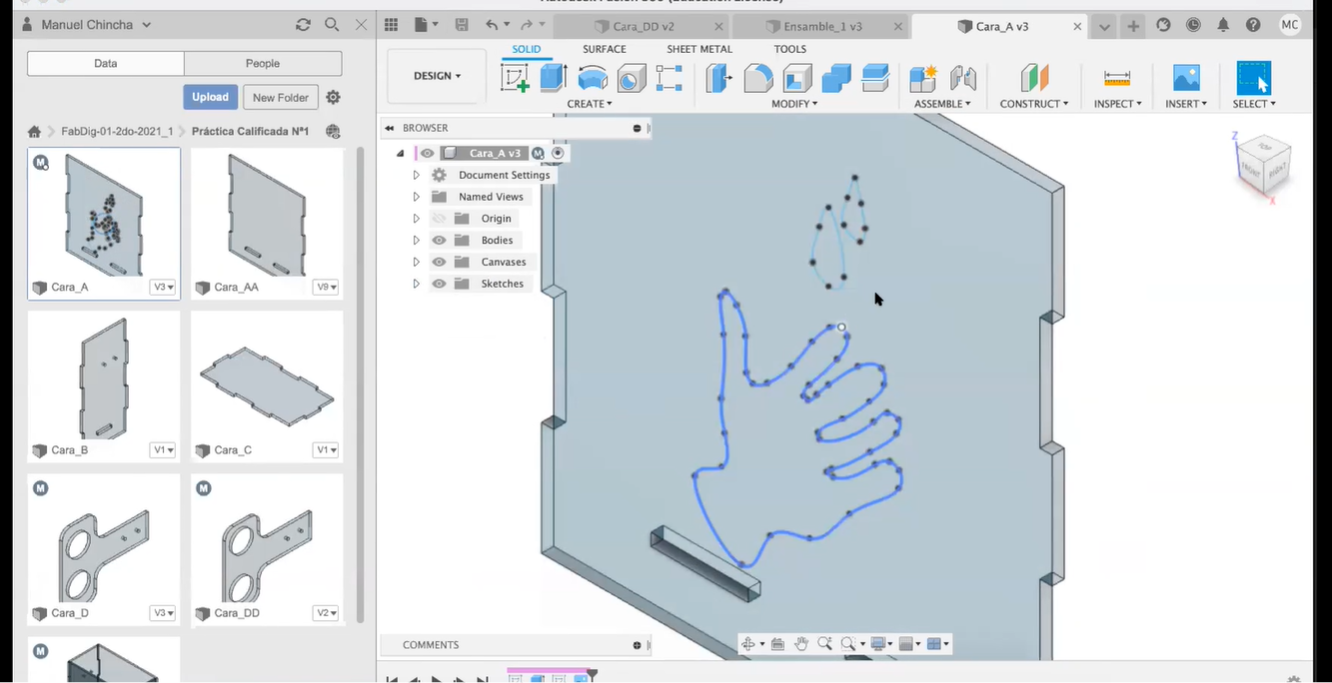1332x683 pixels.
Task: Expand the Named Views node
Action: click(x=416, y=197)
